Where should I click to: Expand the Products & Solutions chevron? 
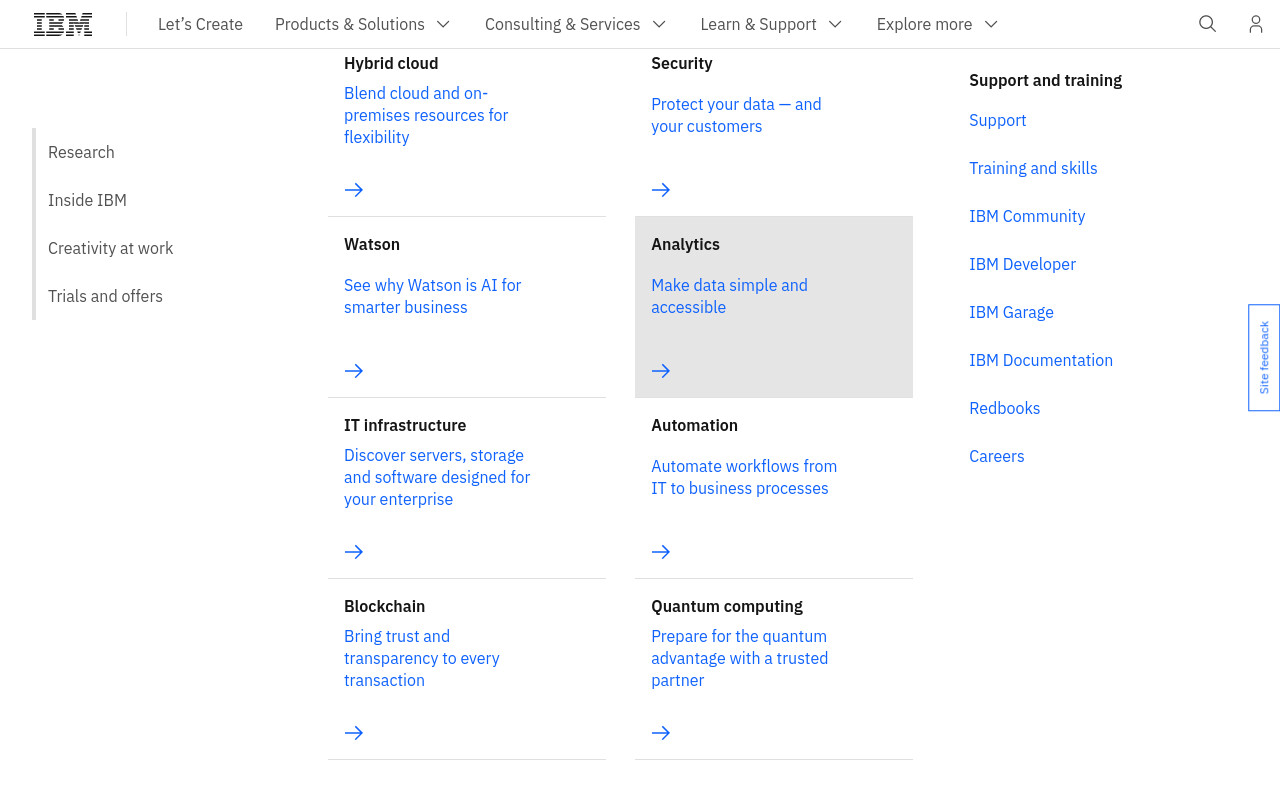(443, 24)
